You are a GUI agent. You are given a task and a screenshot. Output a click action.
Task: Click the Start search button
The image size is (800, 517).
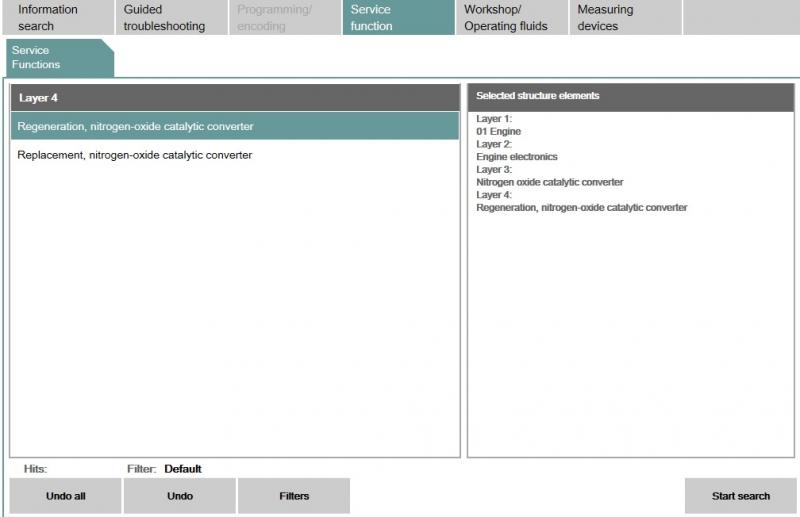[740, 496]
